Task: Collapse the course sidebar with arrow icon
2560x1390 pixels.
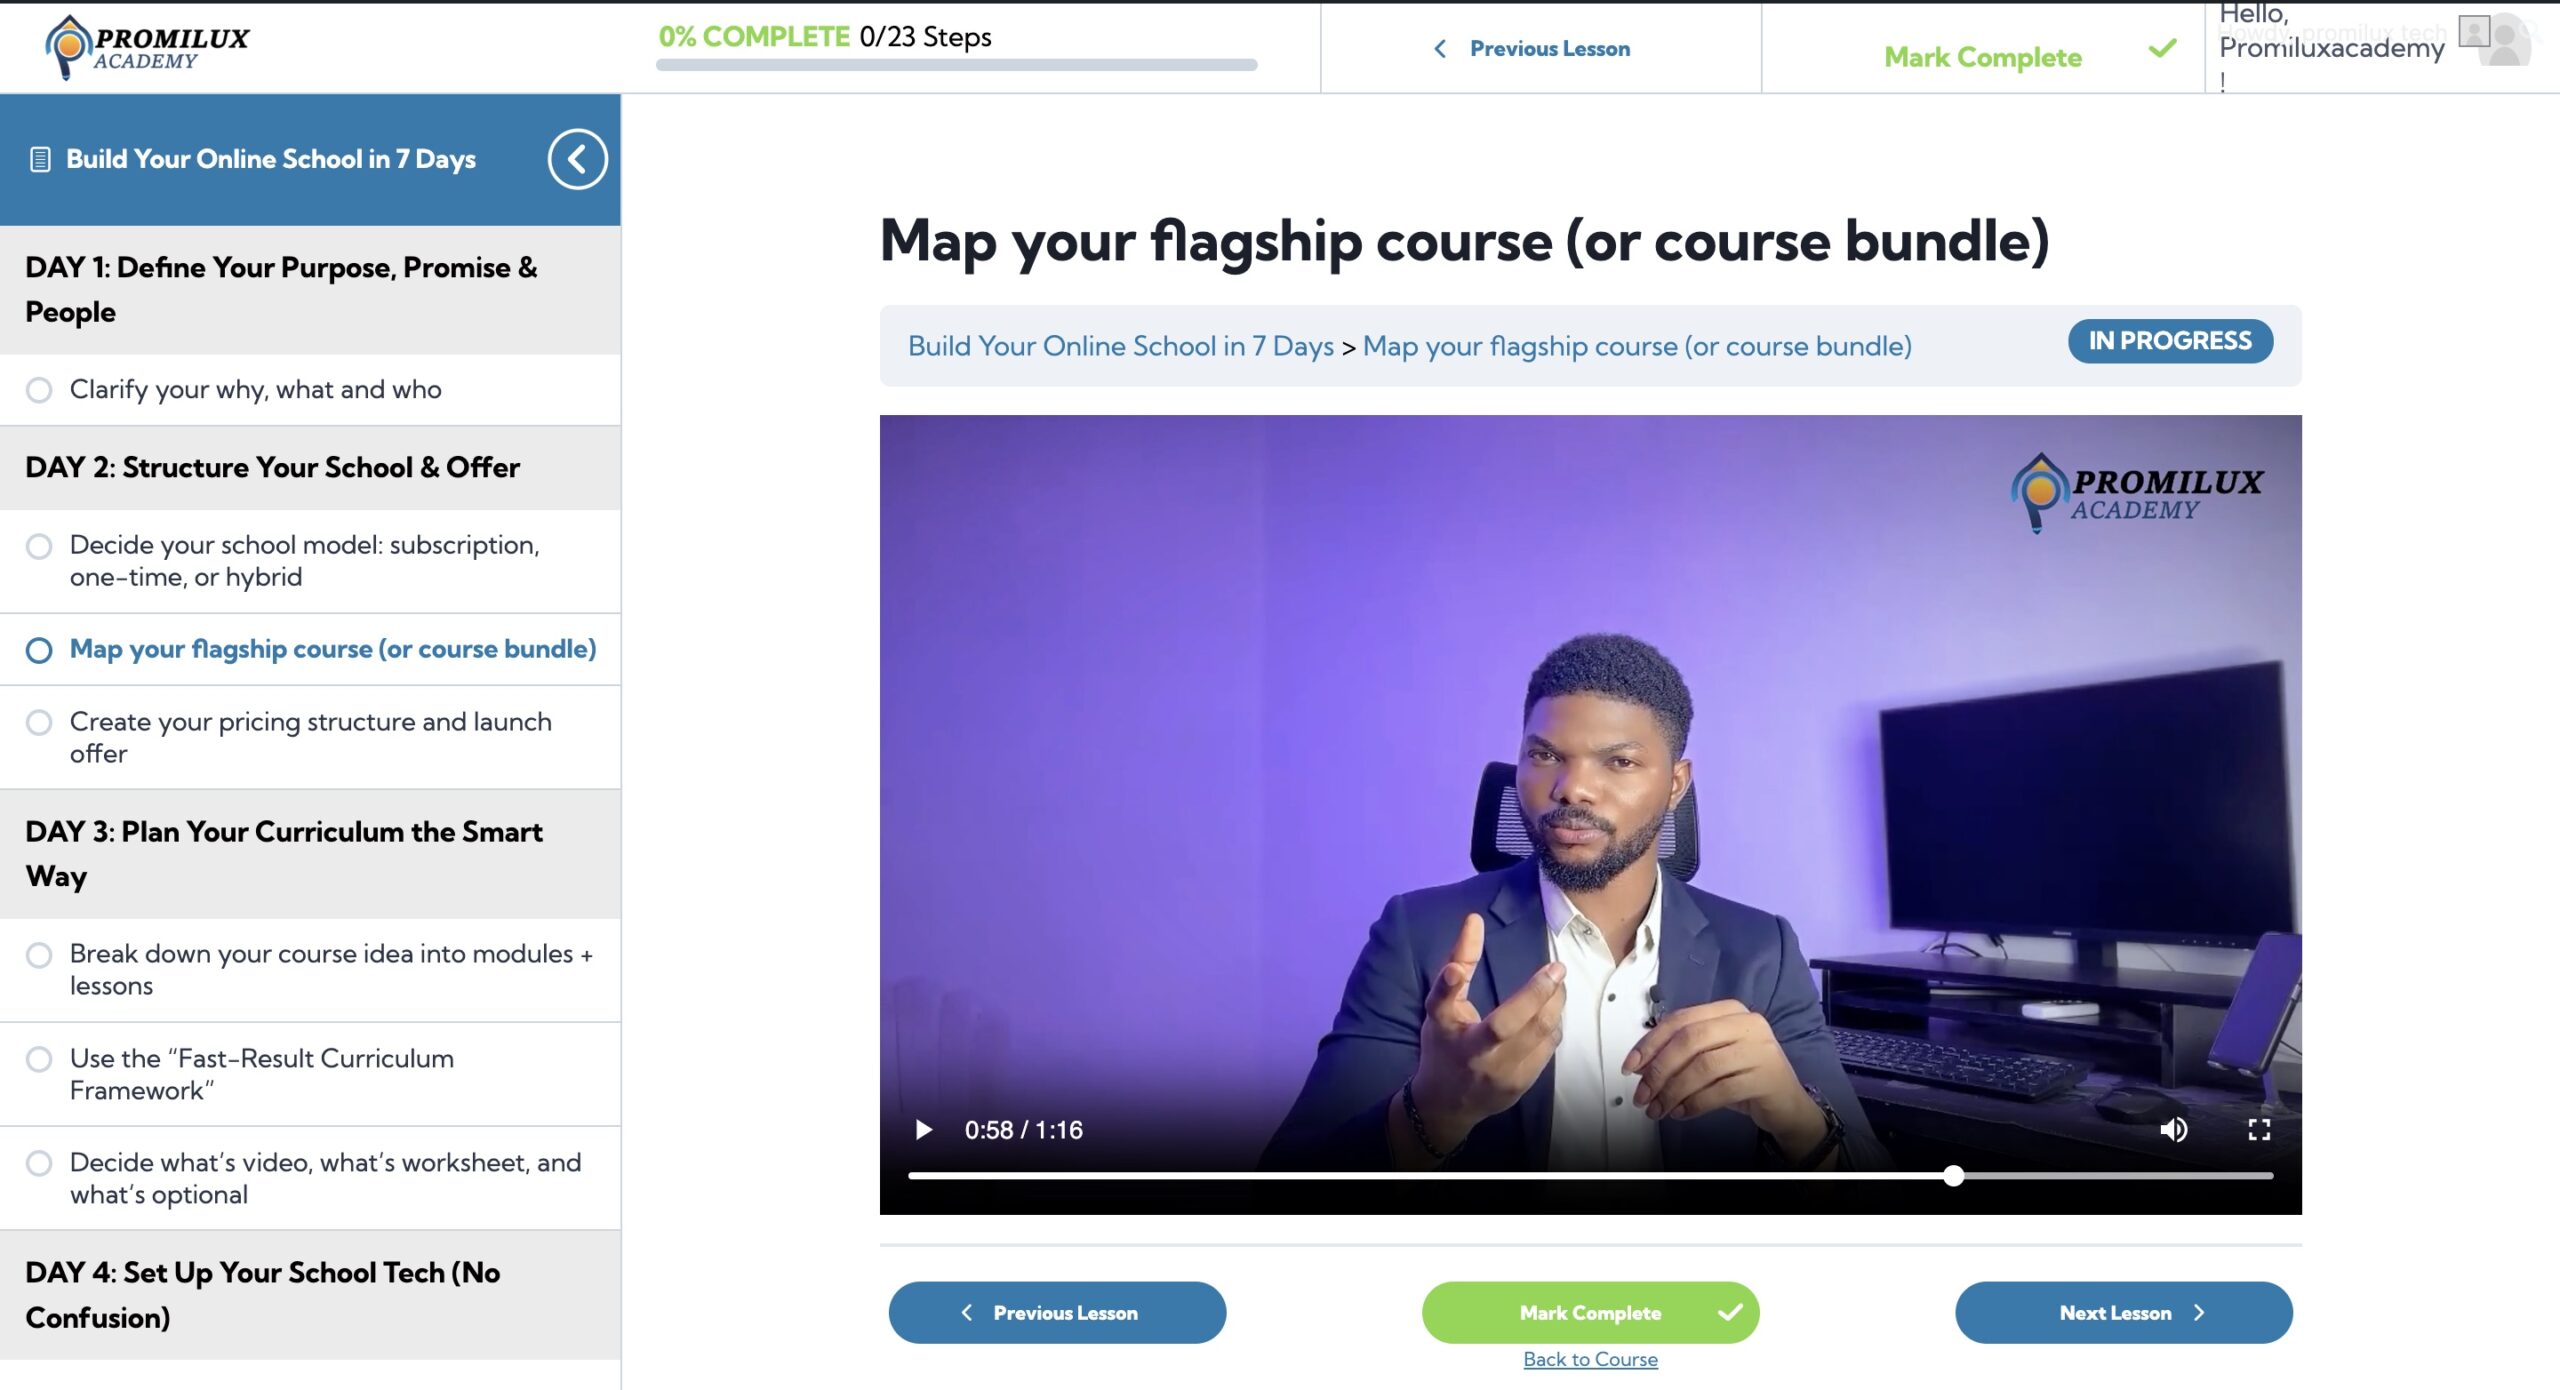Action: pyautogui.click(x=577, y=159)
